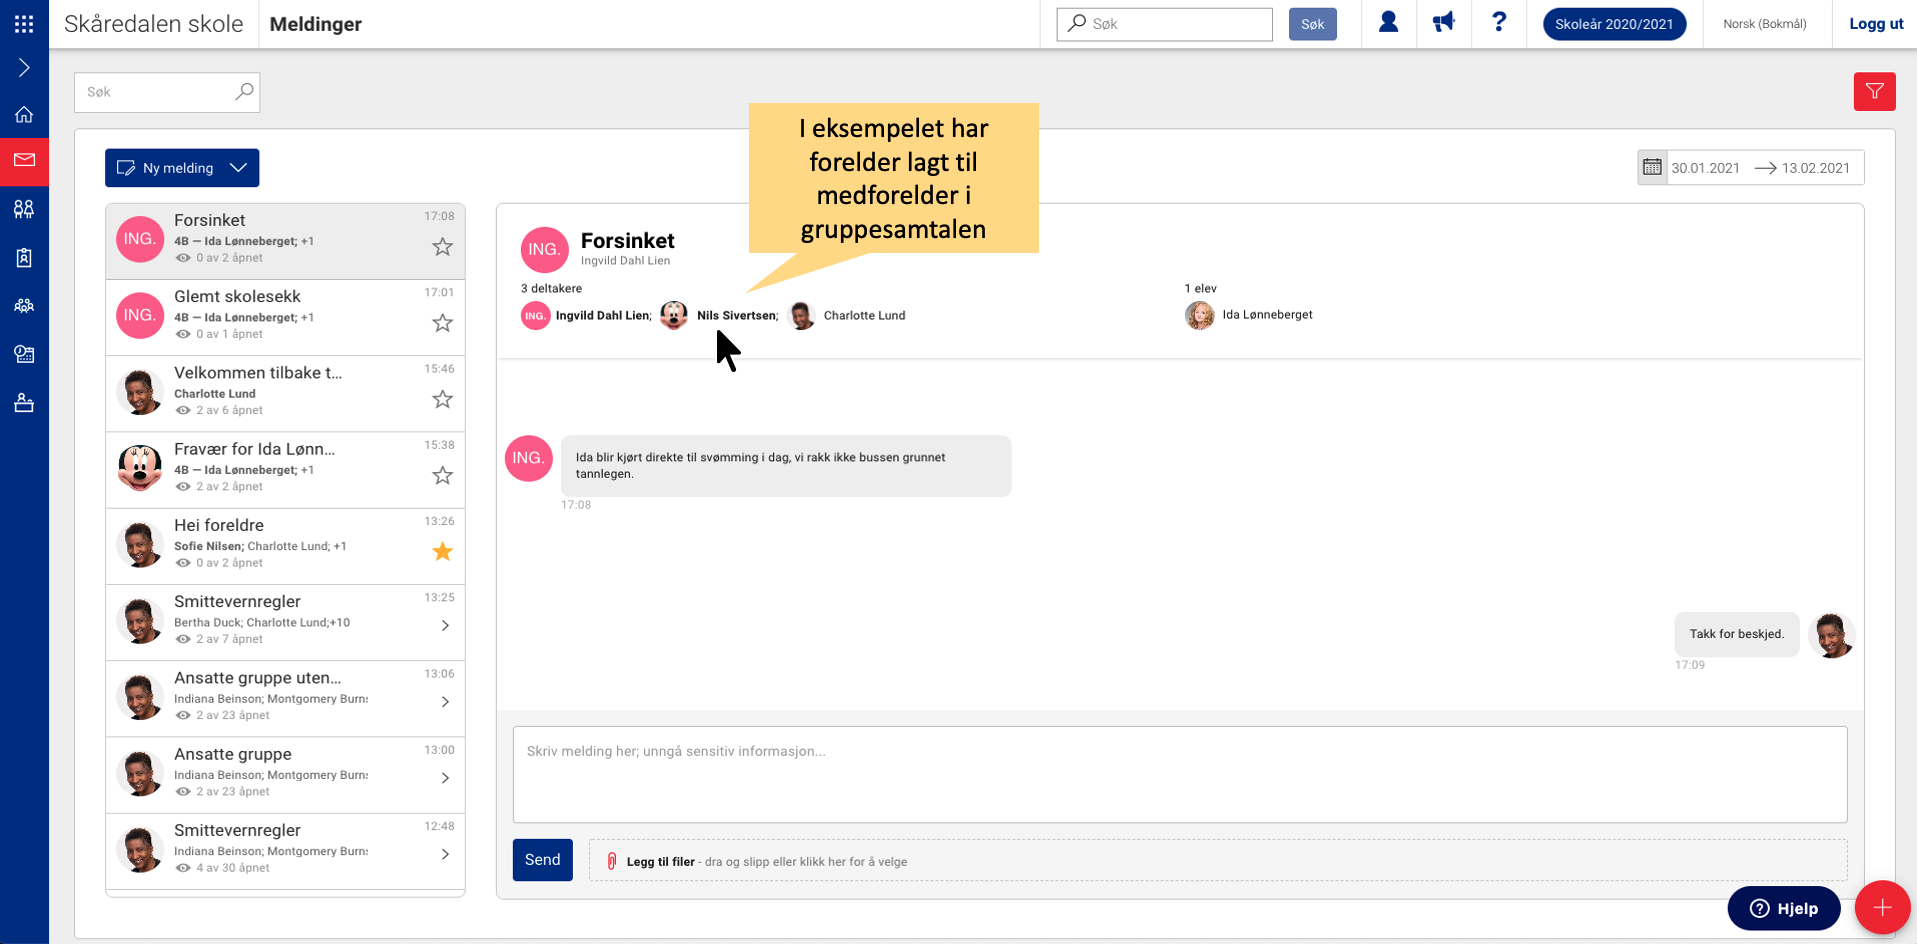Image resolution: width=1917 pixels, height=944 pixels.
Task: Open the Skoleår 2020/2021 selector
Action: 1614,24
